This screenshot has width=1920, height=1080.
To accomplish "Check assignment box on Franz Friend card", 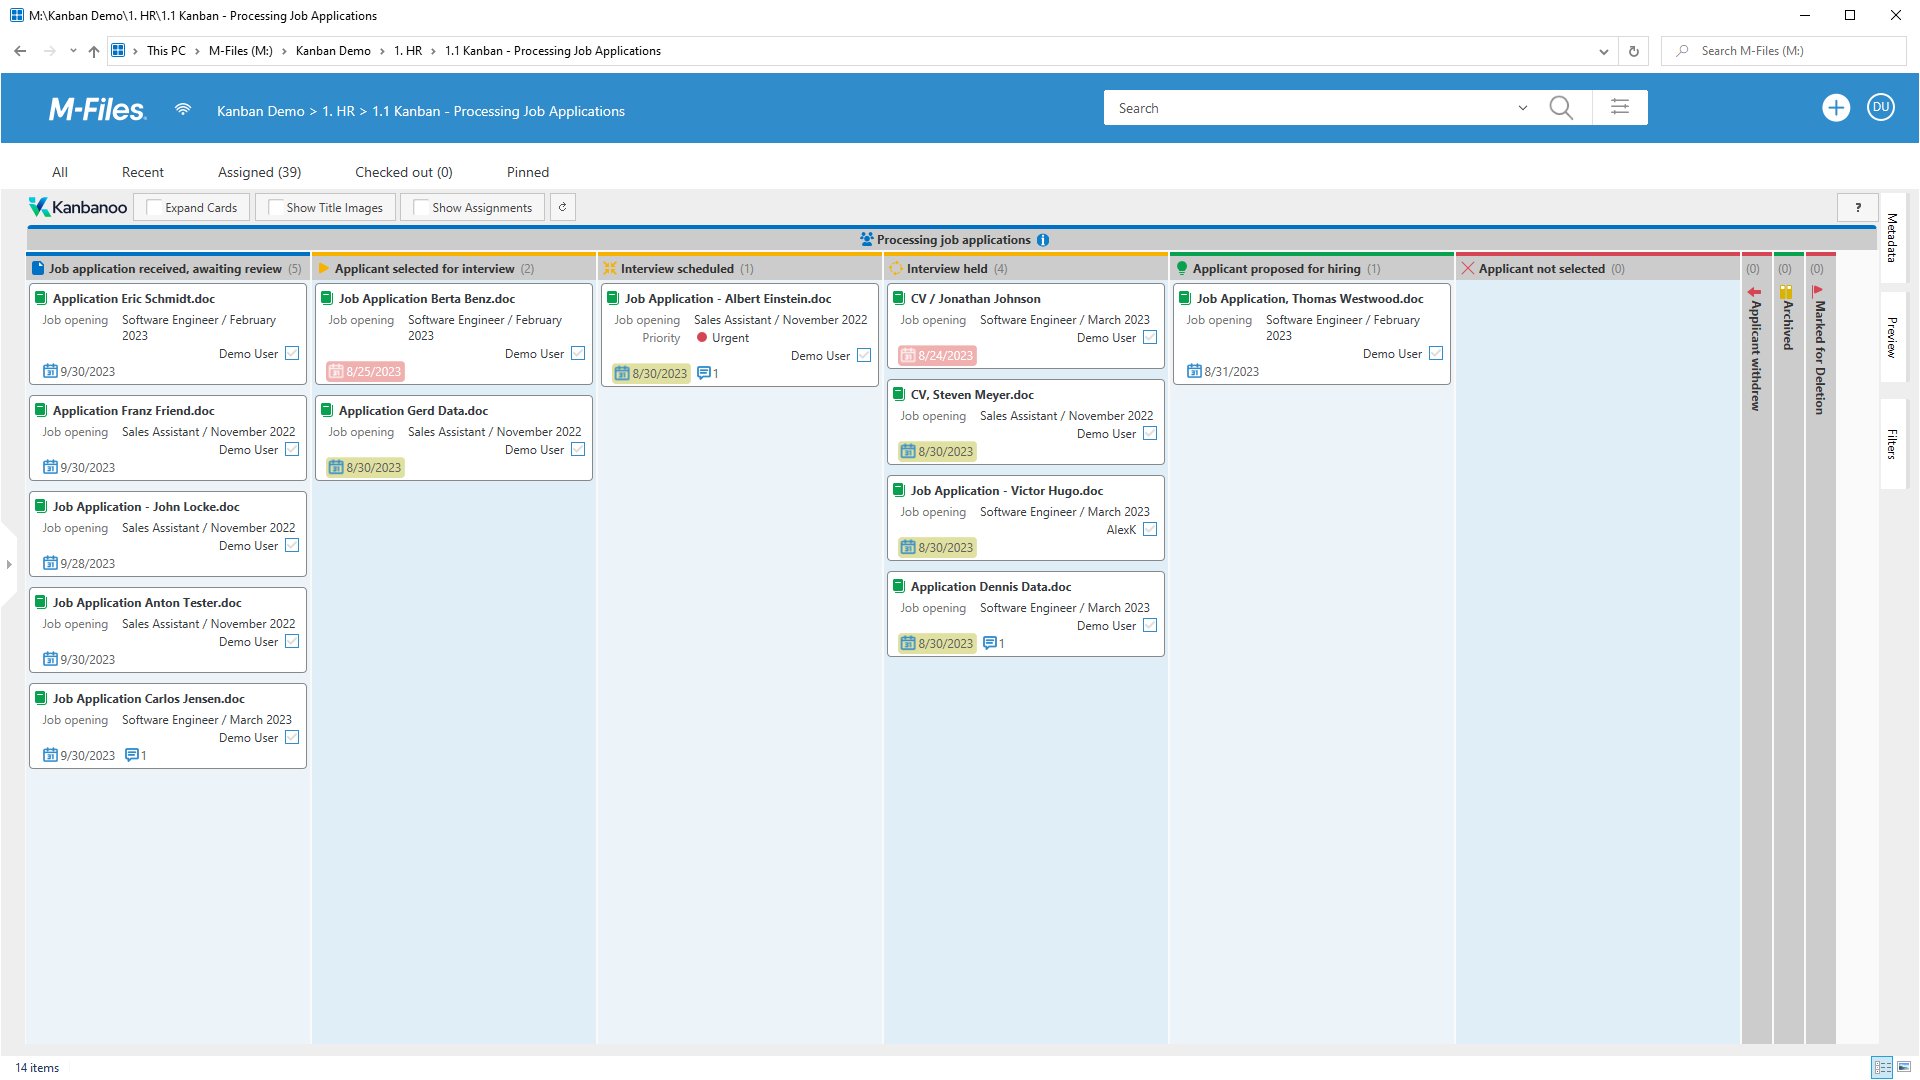I will [x=292, y=449].
